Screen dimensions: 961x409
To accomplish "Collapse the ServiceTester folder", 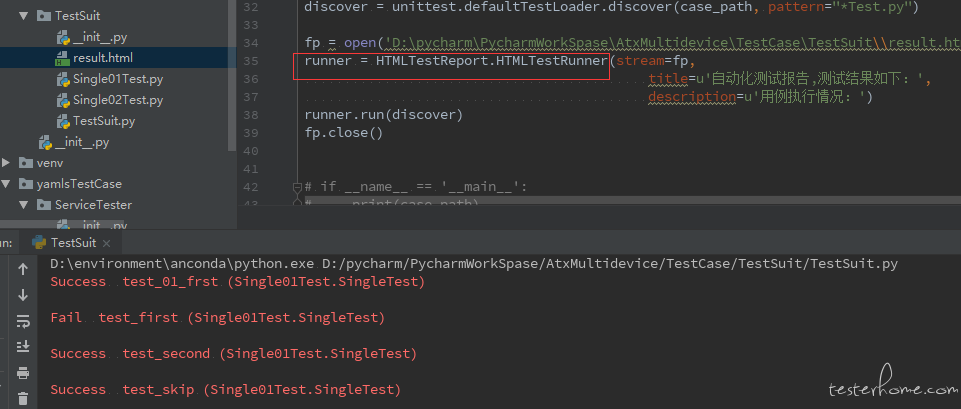I will (x=24, y=205).
